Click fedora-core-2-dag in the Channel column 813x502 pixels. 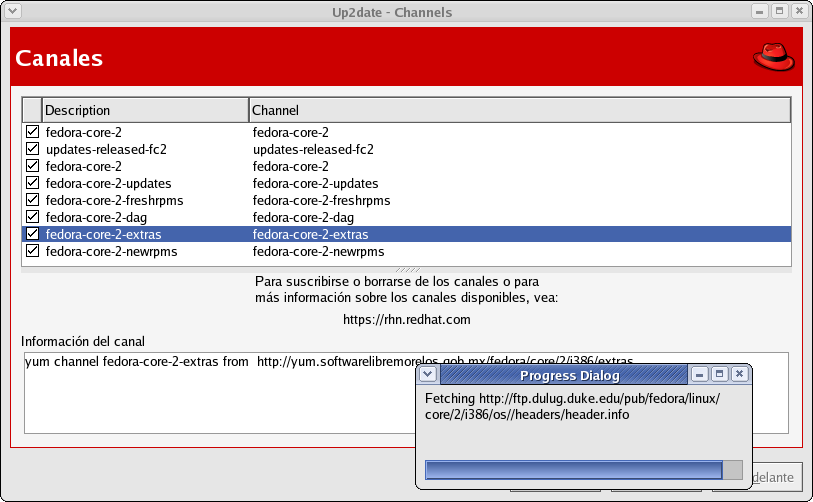click(x=303, y=218)
